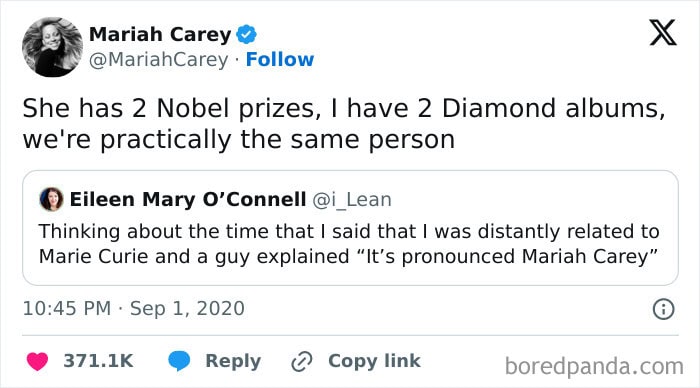The image size is (700, 388).
Task: Open the 10:45 PM · Sep 1, 2020 timestamp
Action: pyautogui.click(x=133, y=309)
